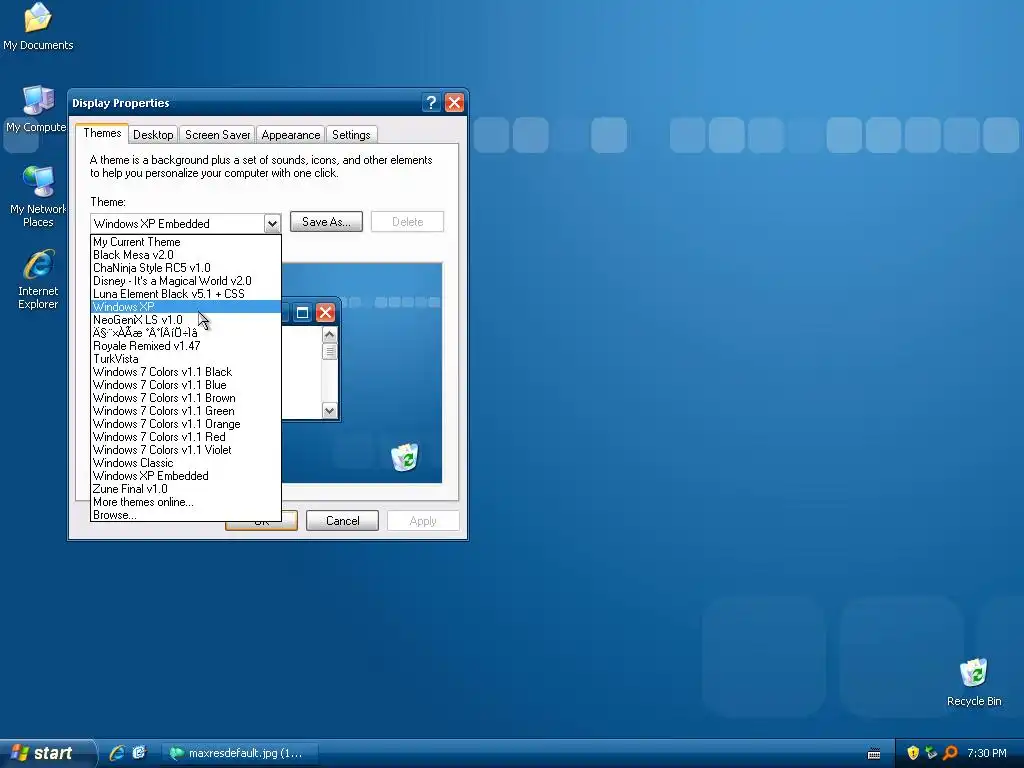Select the My Network Places icon
Viewport: 1024px width, 768px height.
pos(38,196)
